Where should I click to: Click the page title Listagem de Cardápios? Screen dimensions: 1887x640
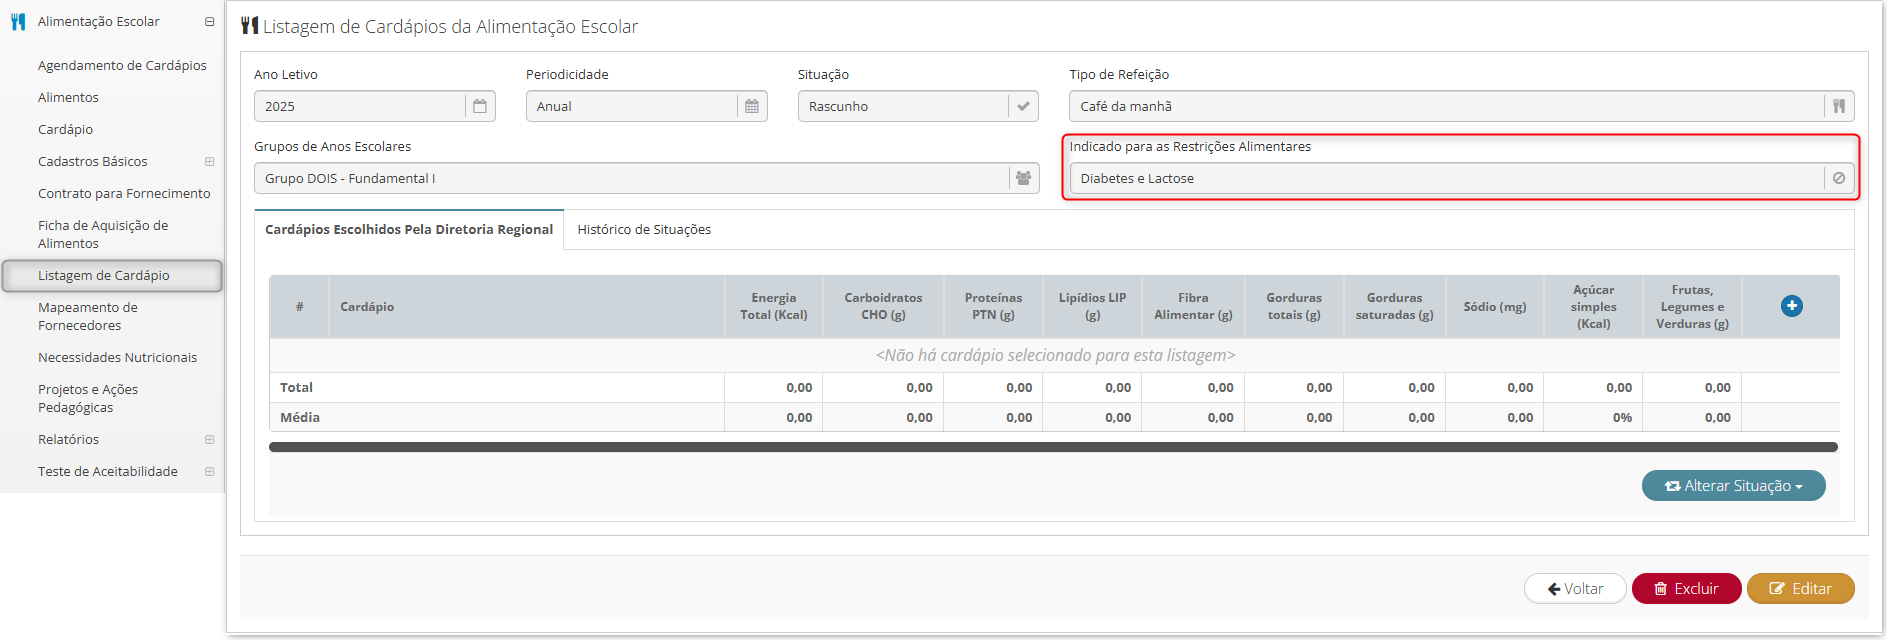coord(450,26)
